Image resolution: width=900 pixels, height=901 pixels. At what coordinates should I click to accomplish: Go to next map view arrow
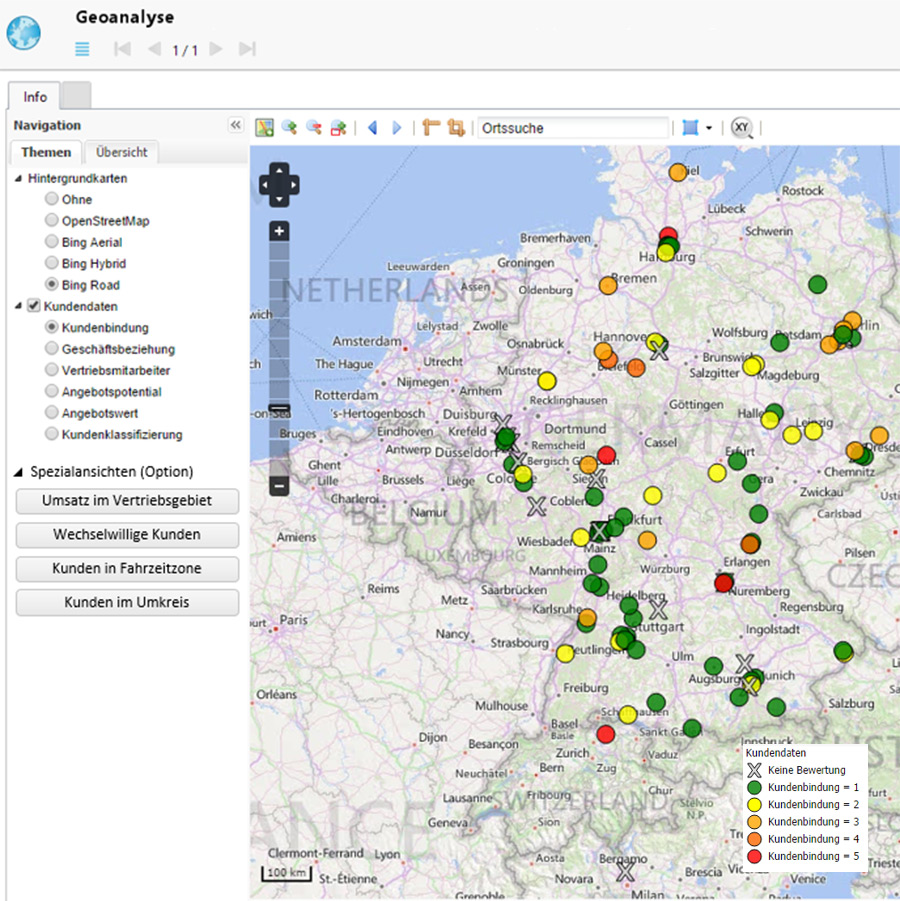point(397,128)
